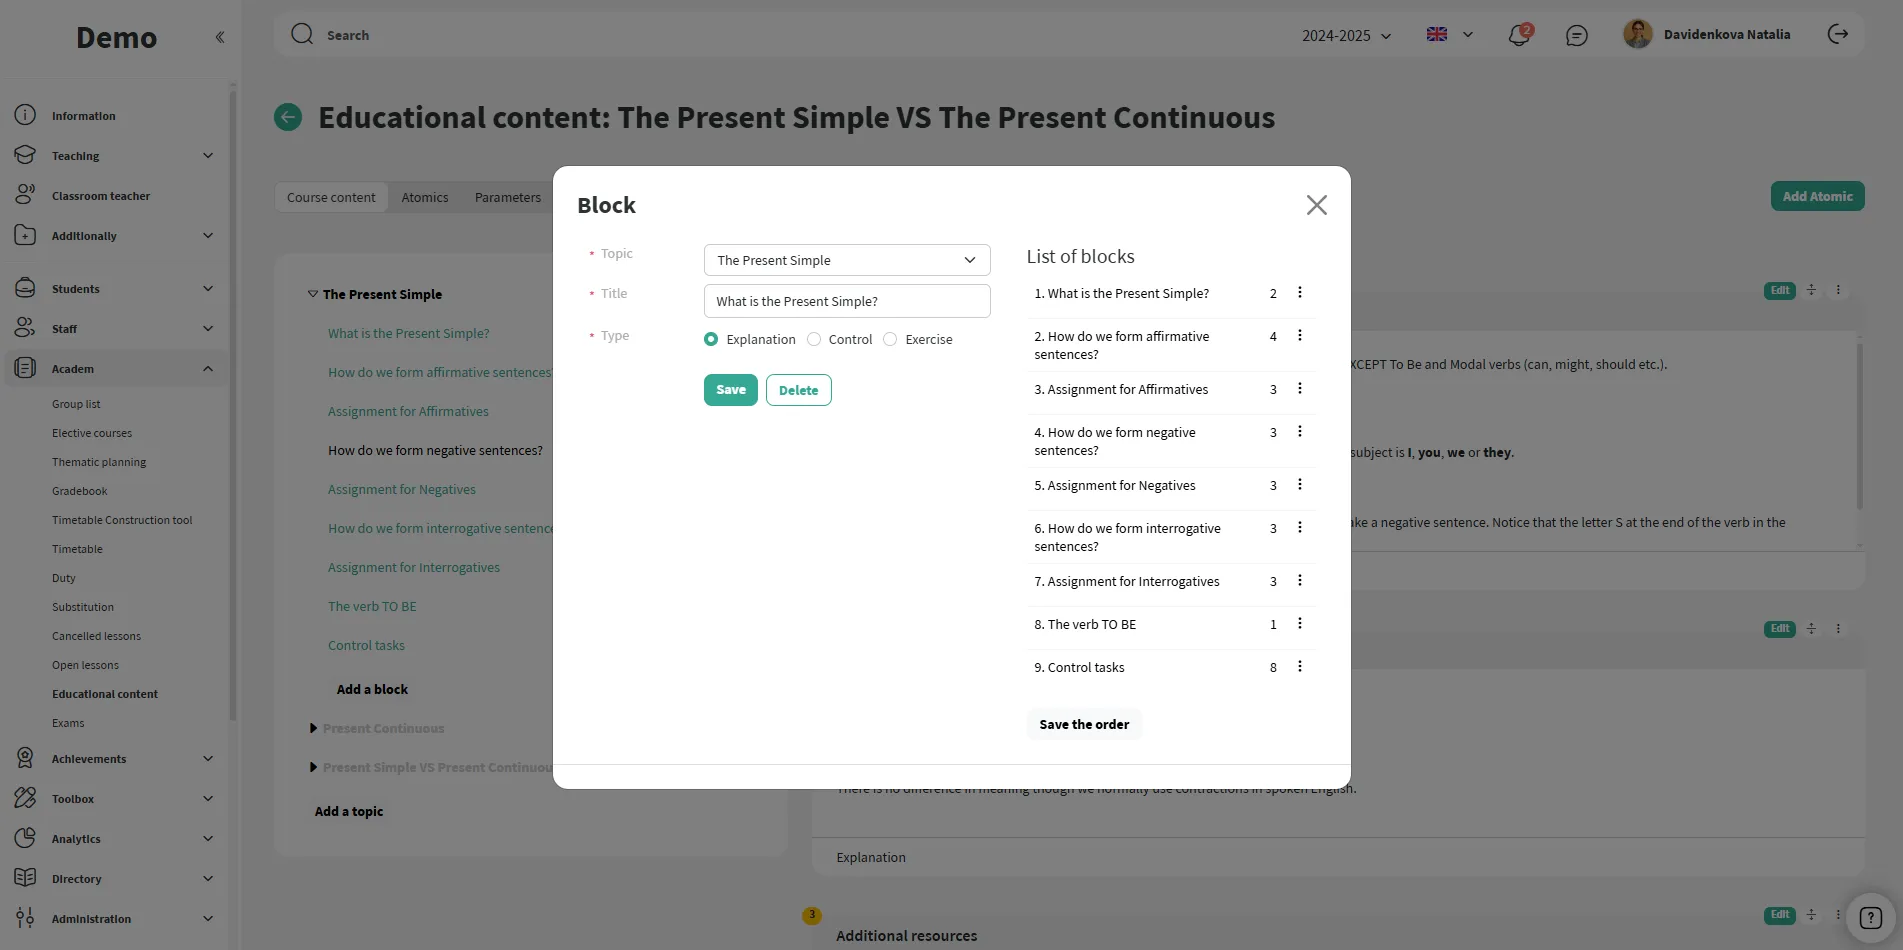Open options menu for Control tasks block

click(x=1300, y=667)
